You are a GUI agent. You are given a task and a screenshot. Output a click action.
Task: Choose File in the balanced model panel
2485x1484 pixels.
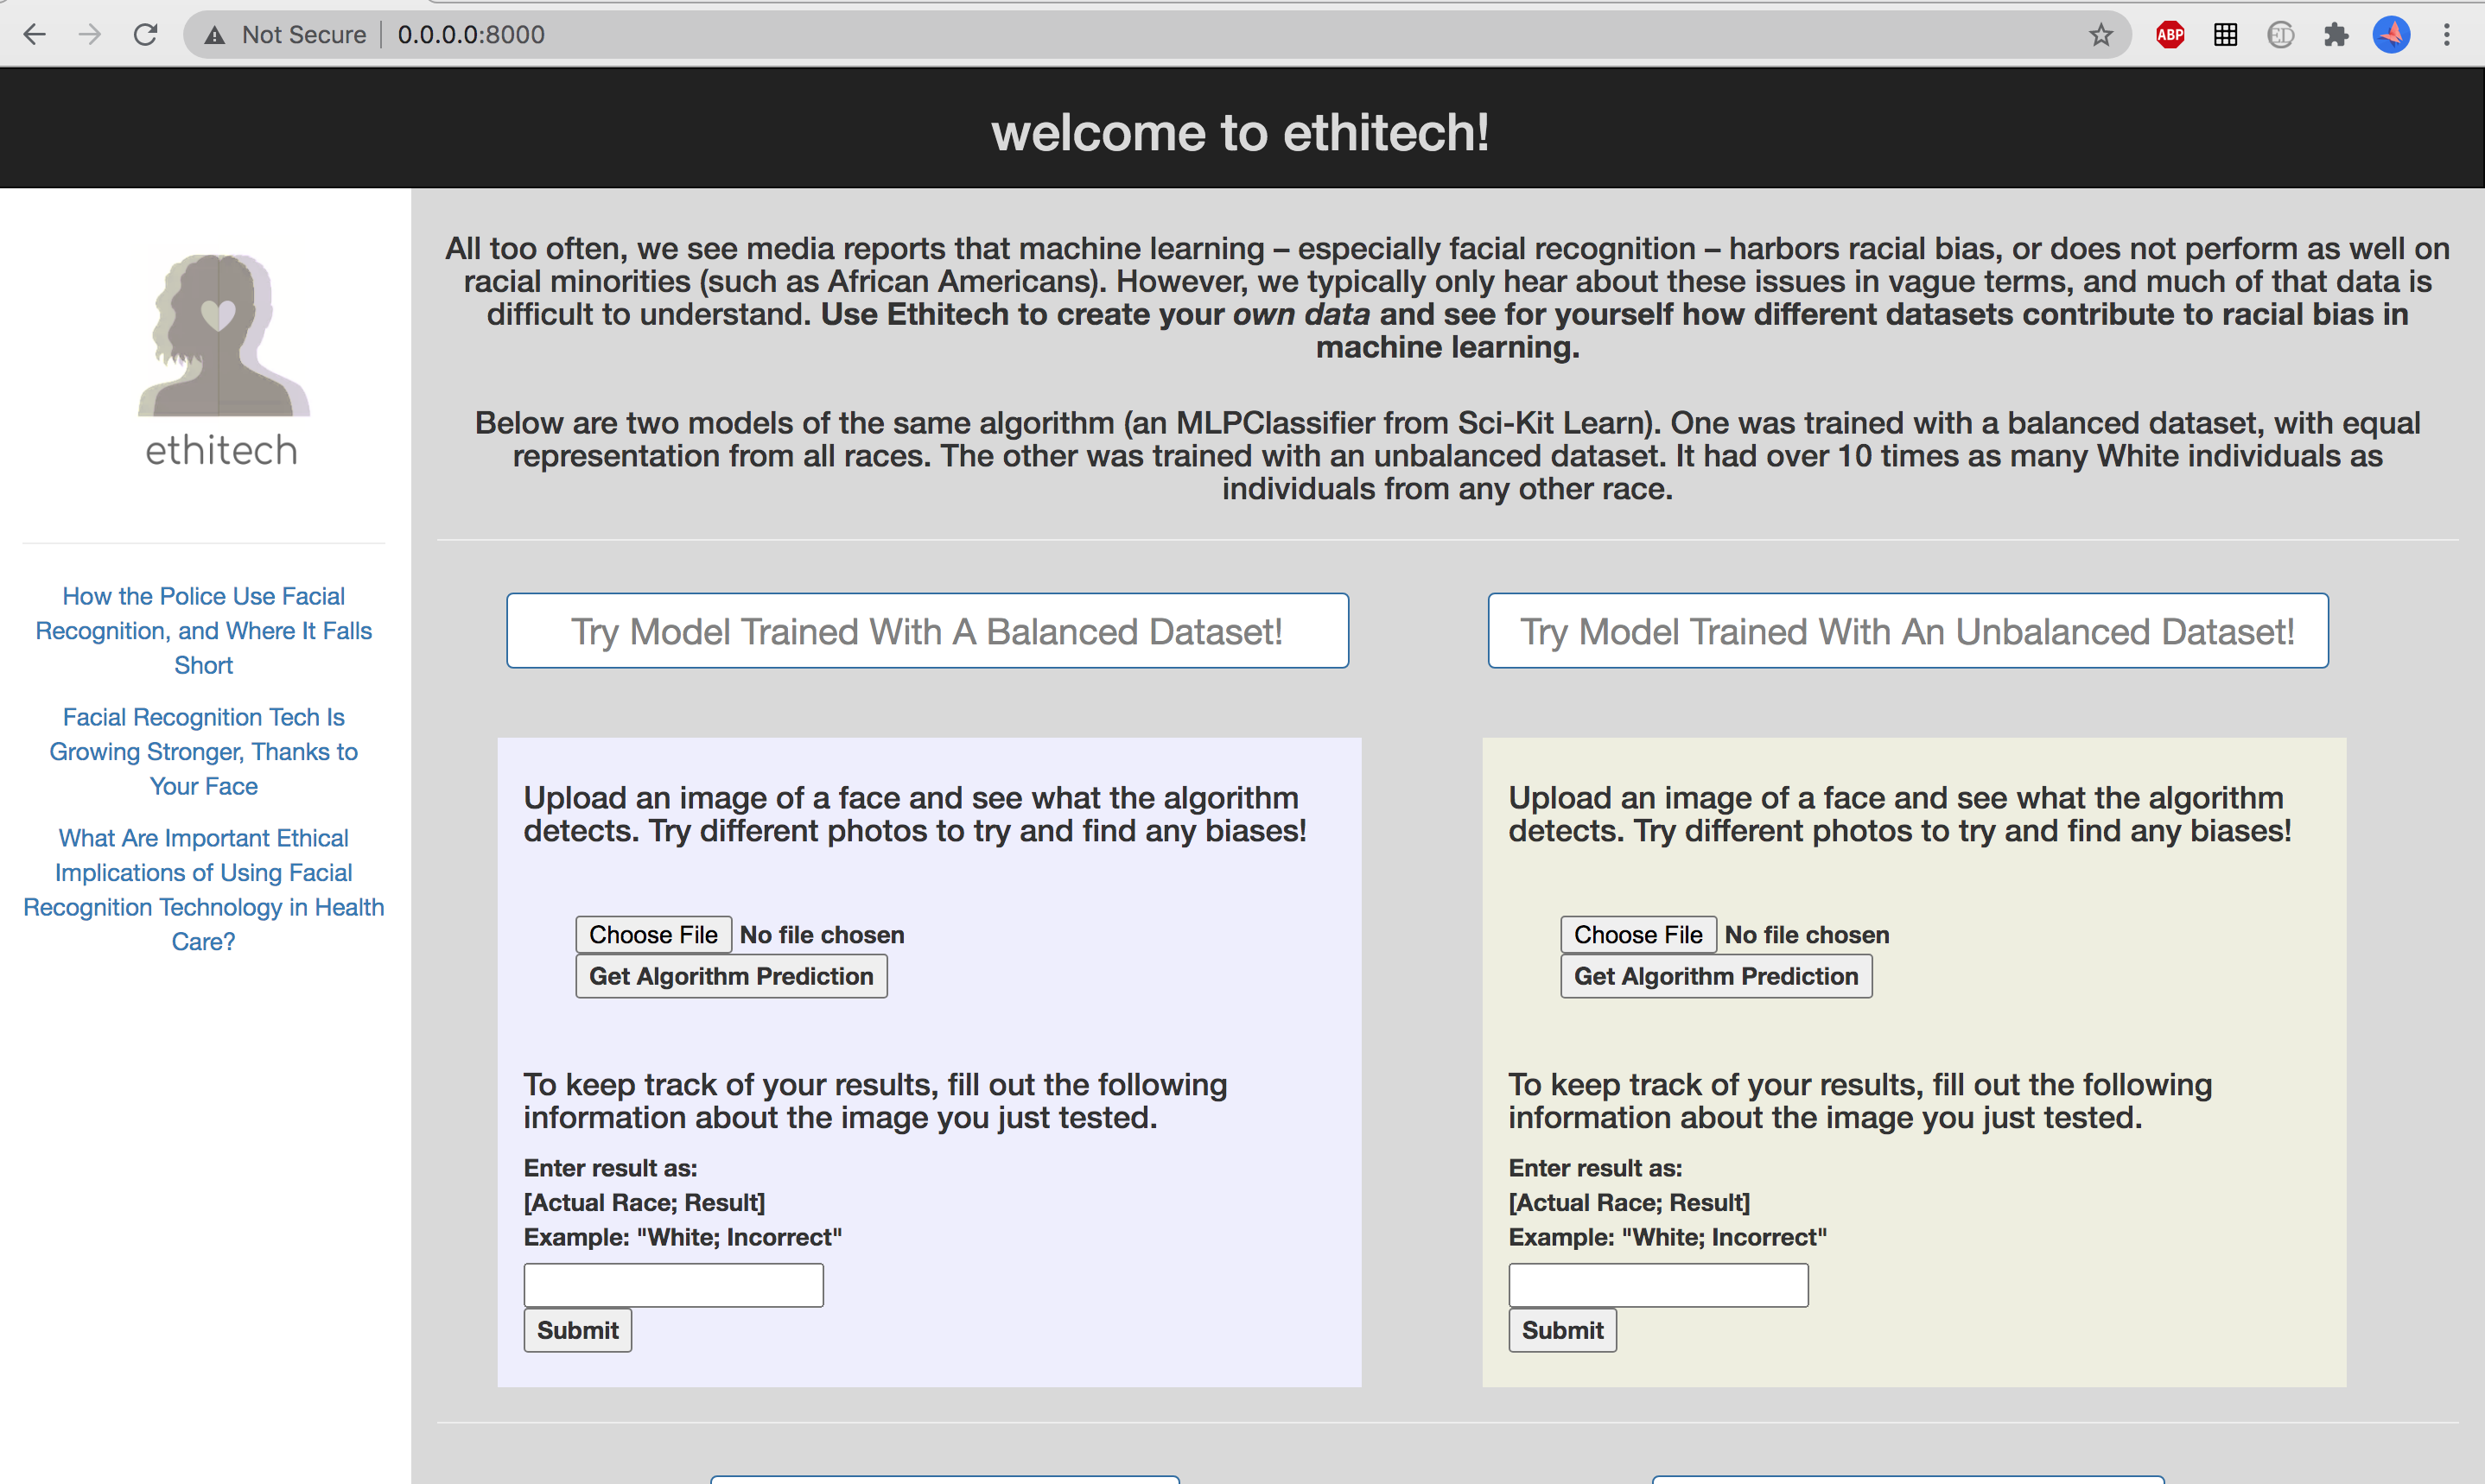(x=653, y=934)
